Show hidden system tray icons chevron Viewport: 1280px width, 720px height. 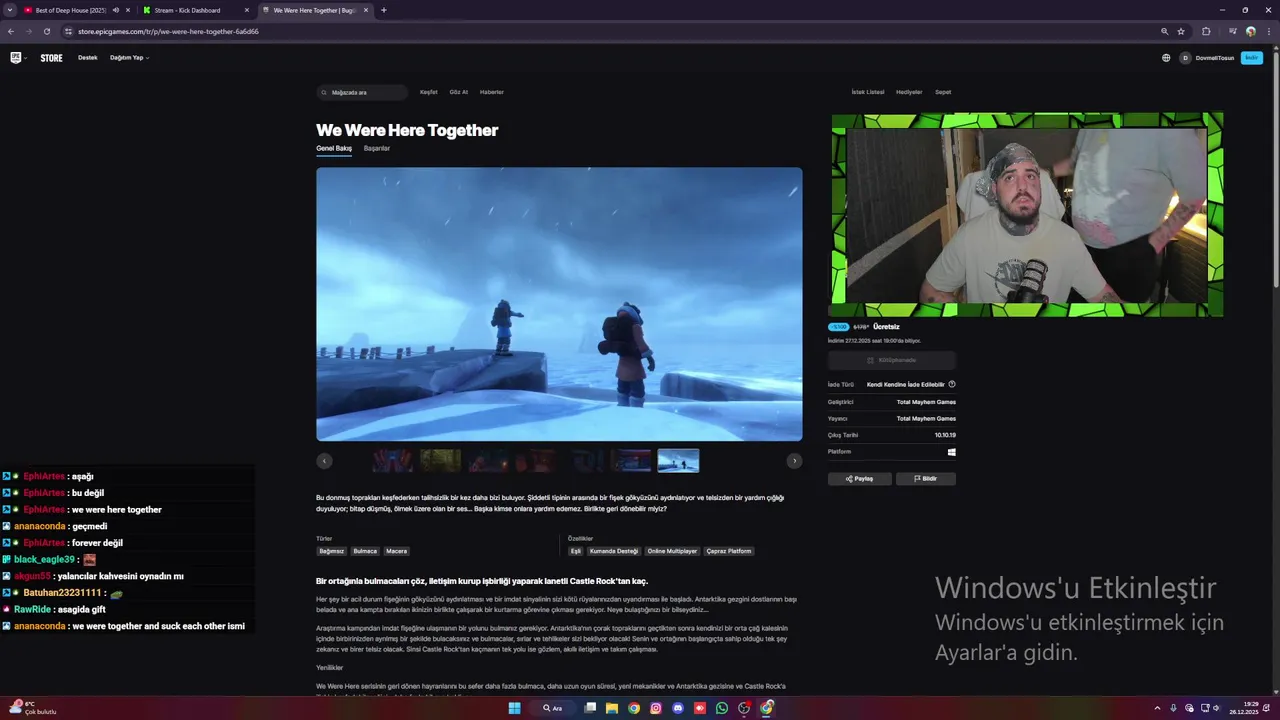(1158, 708)
